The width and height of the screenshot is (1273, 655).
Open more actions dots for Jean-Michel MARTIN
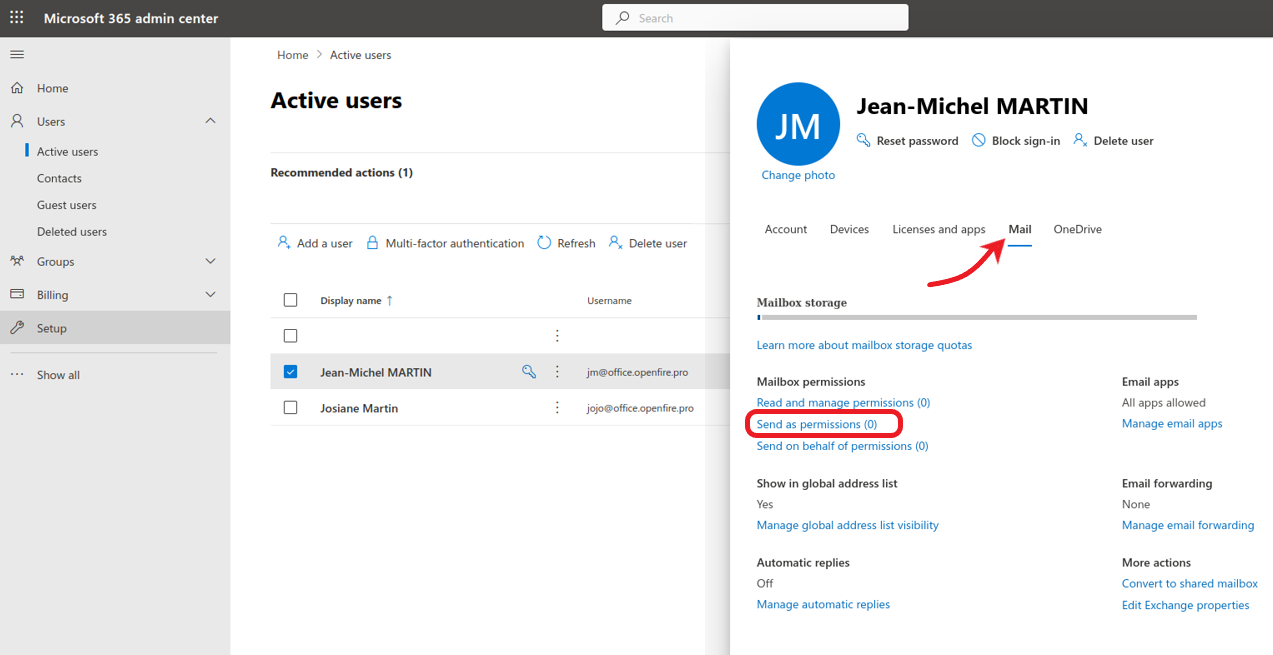(557, 372)
